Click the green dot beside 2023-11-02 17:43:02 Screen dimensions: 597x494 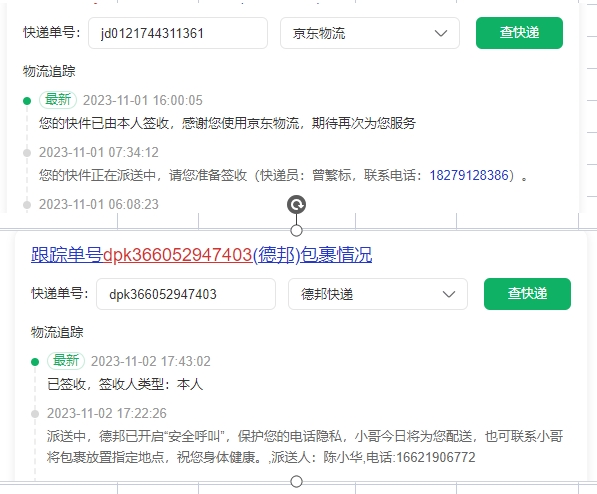(x=35, y=361)
